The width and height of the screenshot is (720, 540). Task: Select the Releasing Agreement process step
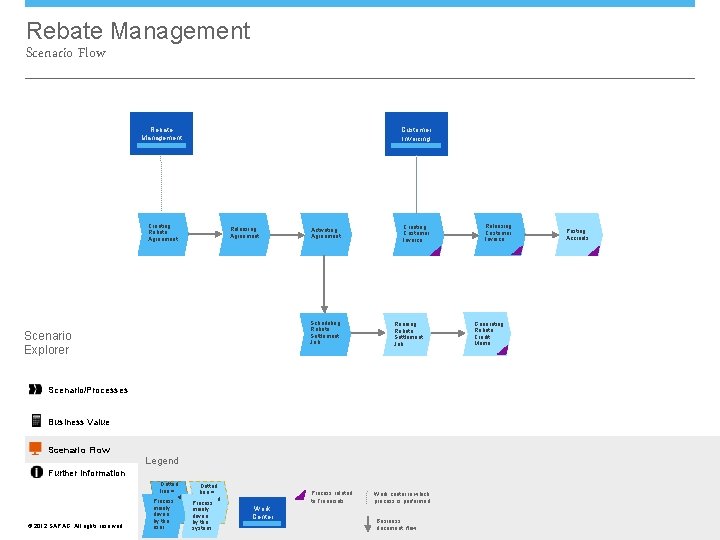(x=244, y=234)
